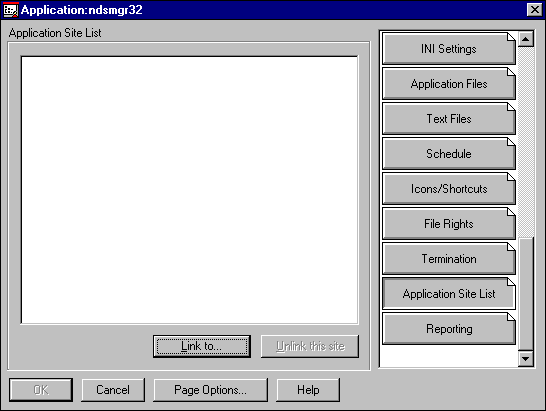Screen dimensions: 546x411
Task: Cancel the application dialog
Action: [x=113, y=390]
